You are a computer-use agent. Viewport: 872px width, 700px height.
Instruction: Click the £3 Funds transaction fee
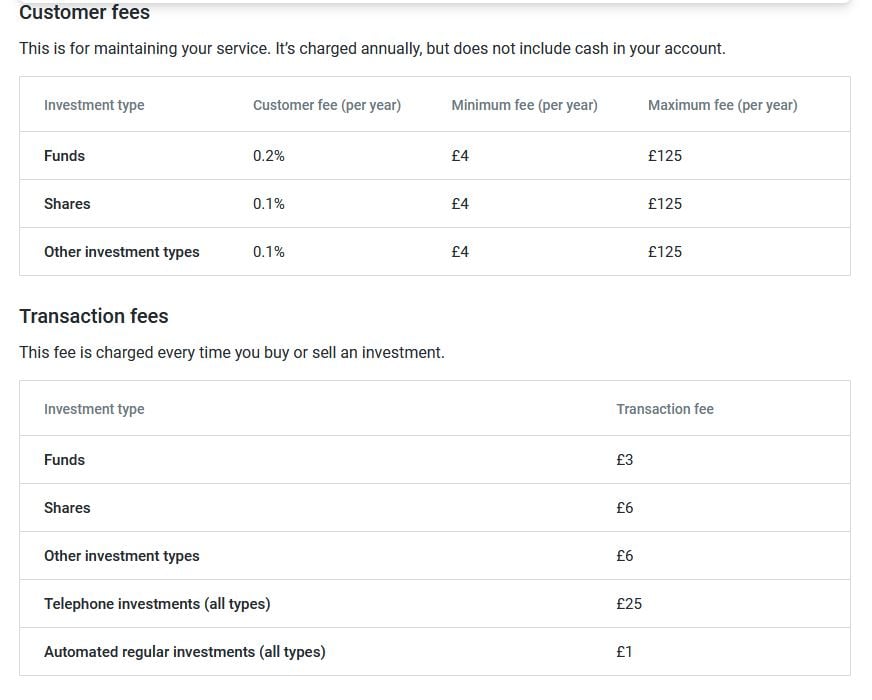tap(625, 460)
